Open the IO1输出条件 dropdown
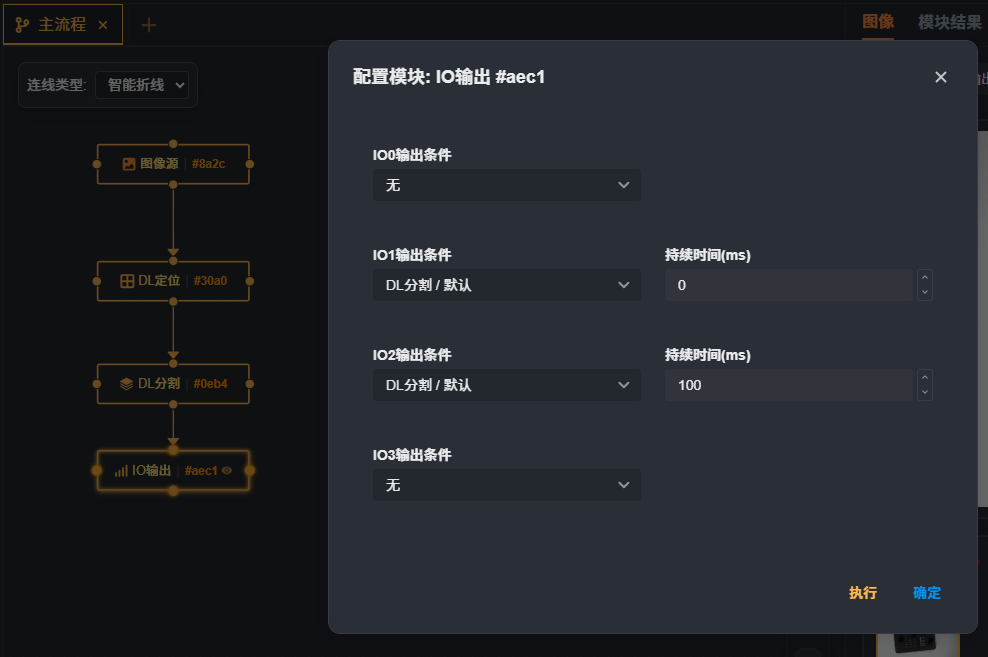 tap(506, 285)
